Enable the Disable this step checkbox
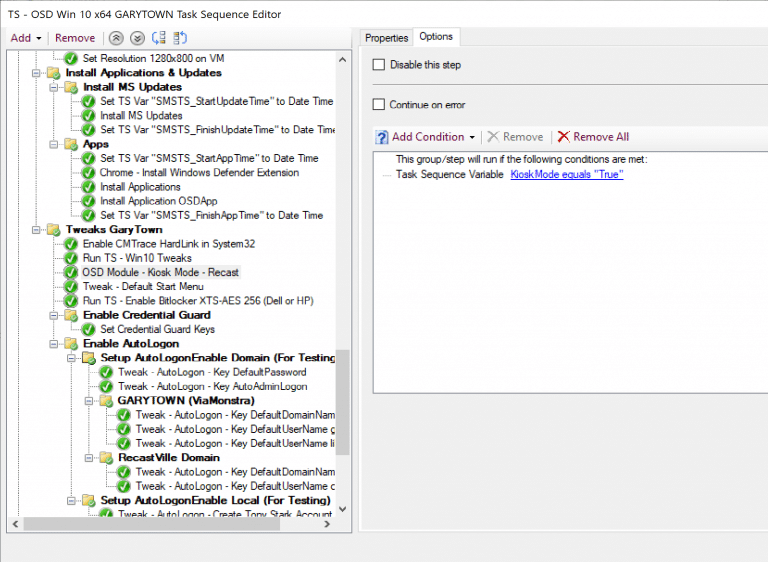The image size is (768, 562). click(x=379, y=65)
